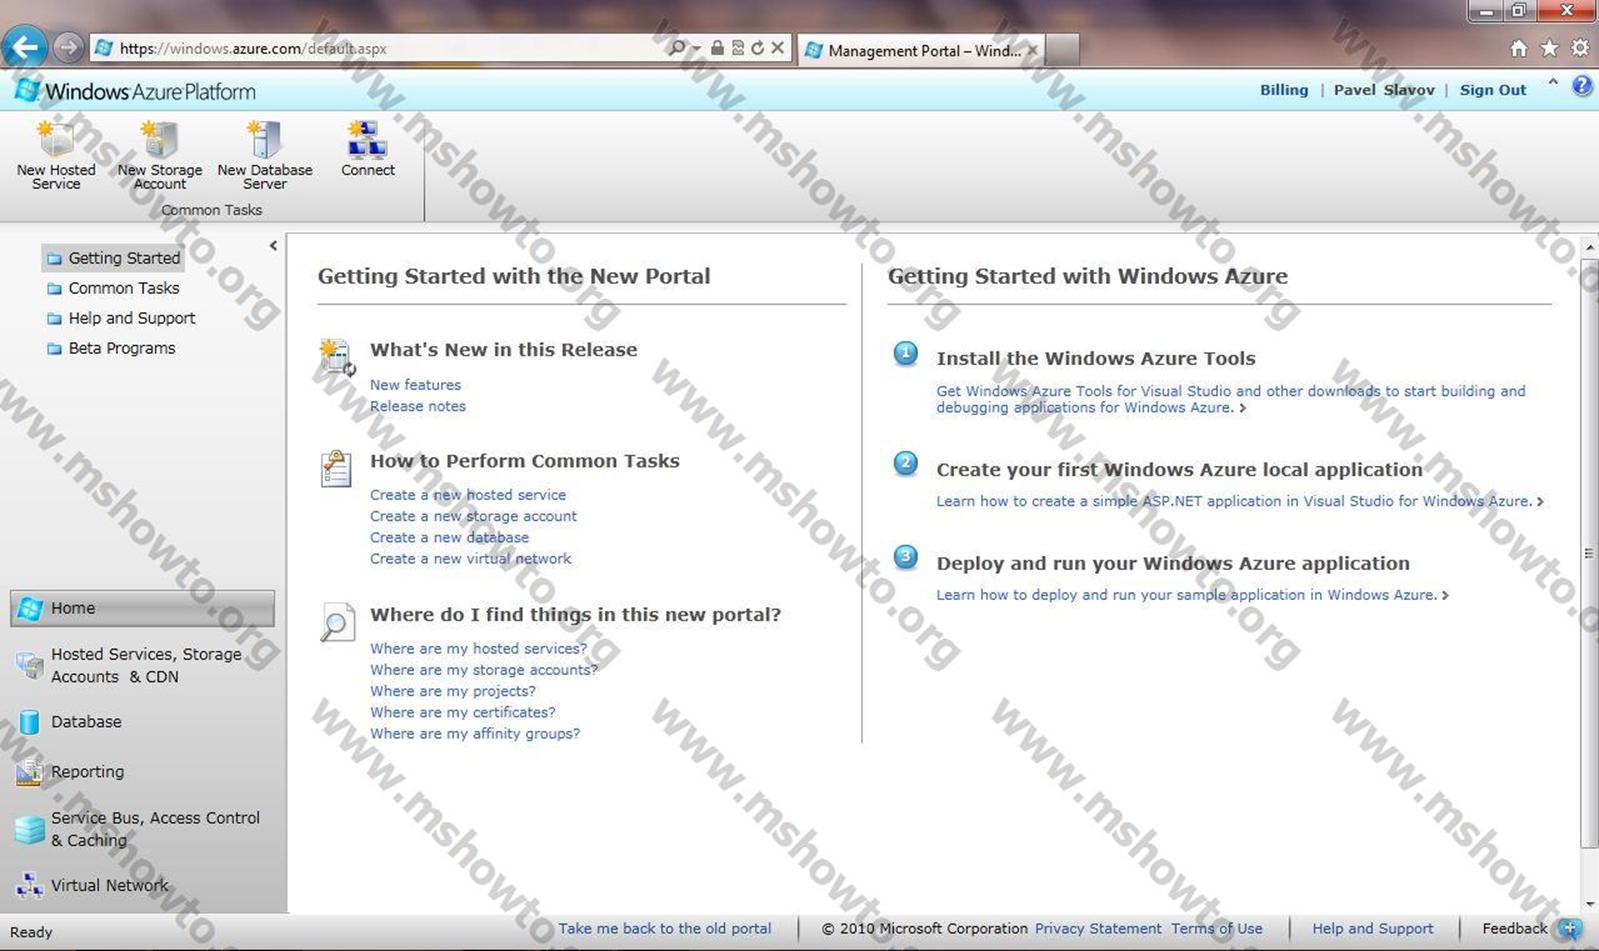Viewport: 1599px width, 951px height.
Task: Click the compatibility view icon in address bar
Action: click(737, 48)
